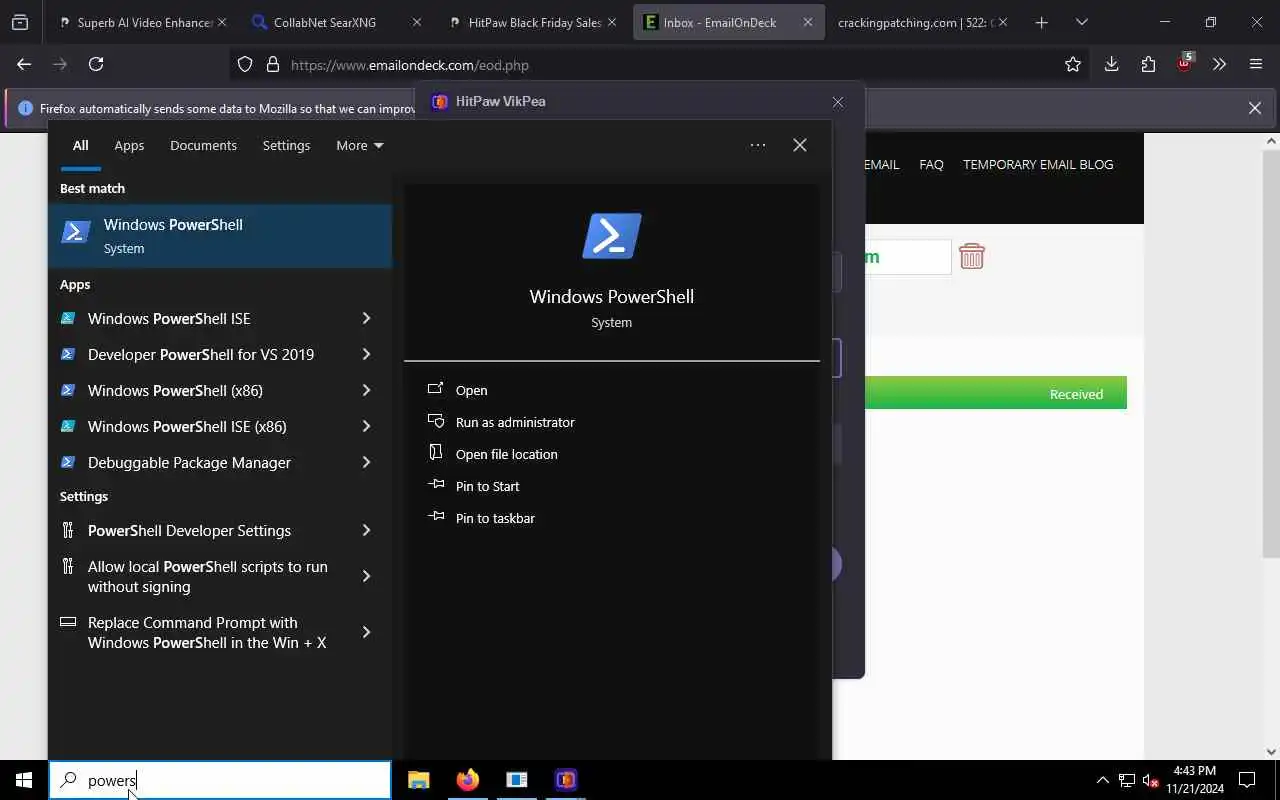This screenshot has width=1280, height=800.
Task: Select the All search filter tab
Action: pos(80,145)
